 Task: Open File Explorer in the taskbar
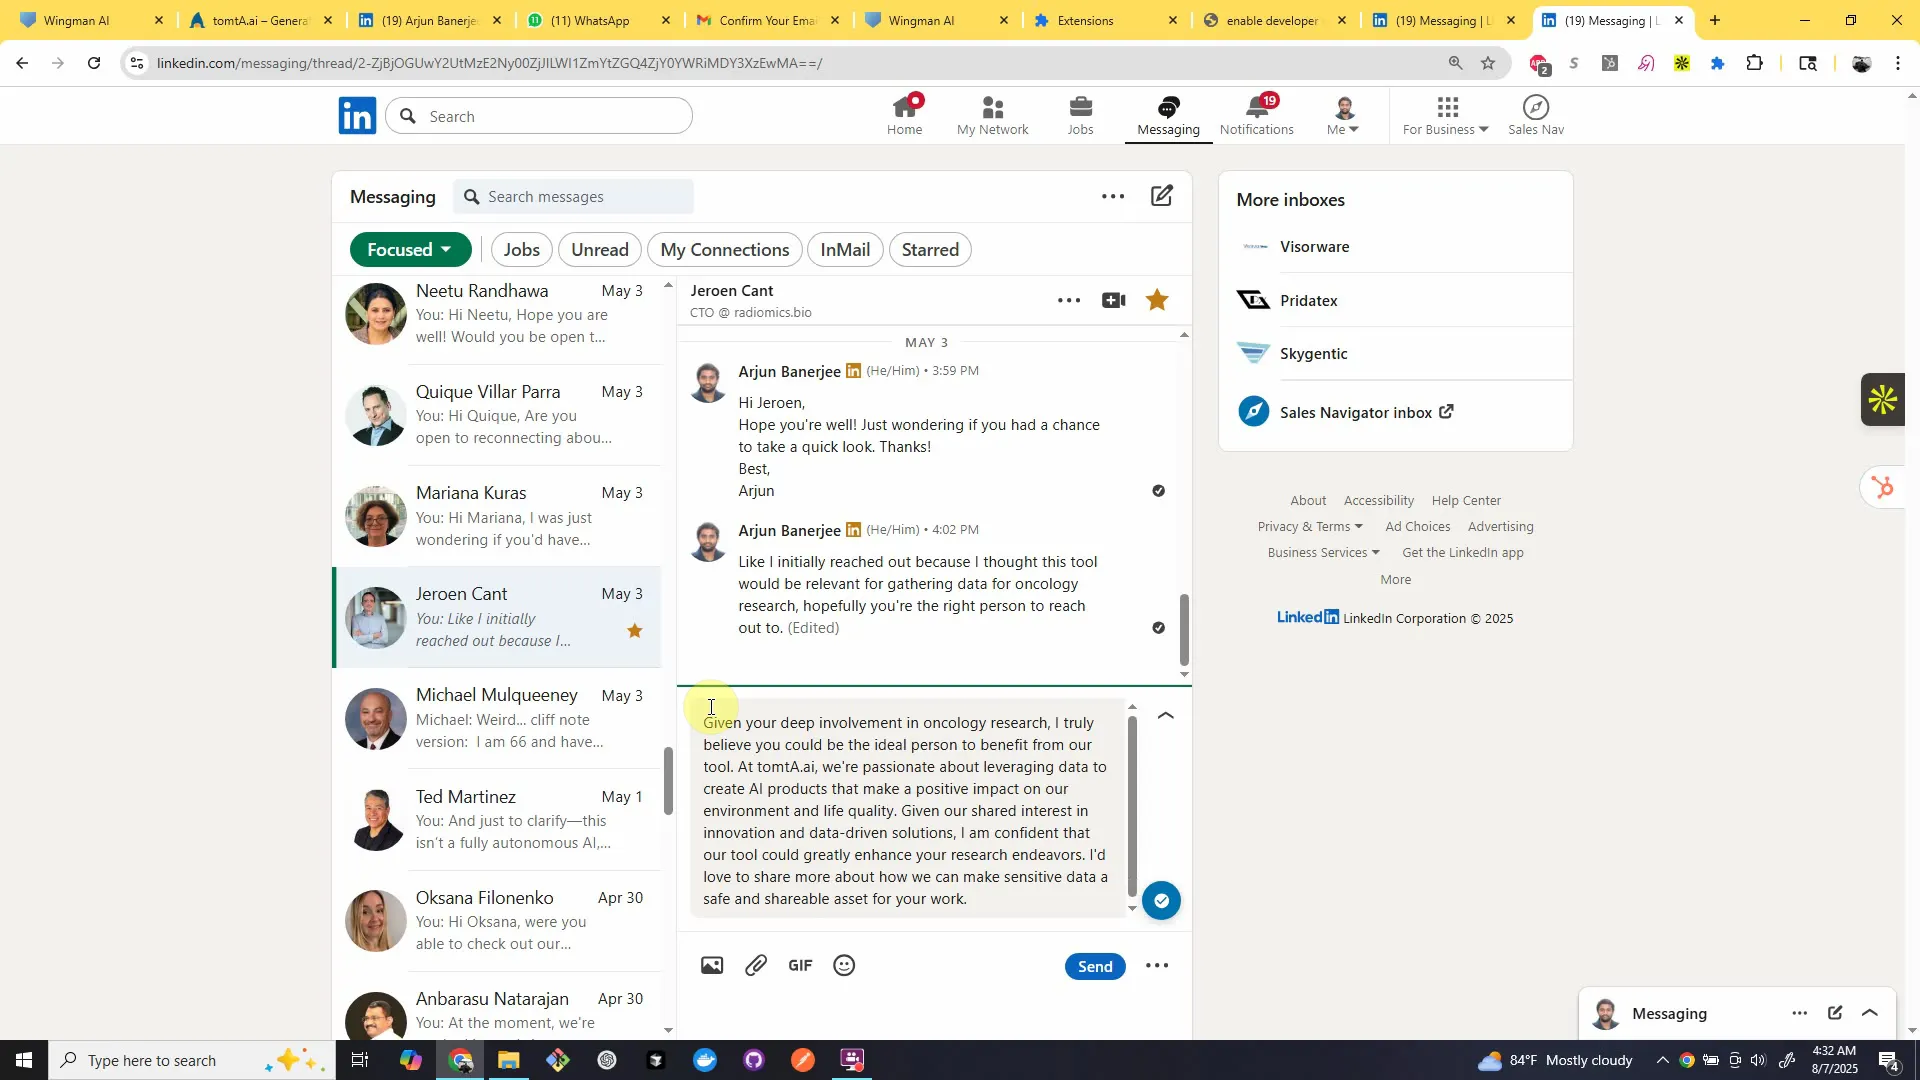coord(509,1060)
